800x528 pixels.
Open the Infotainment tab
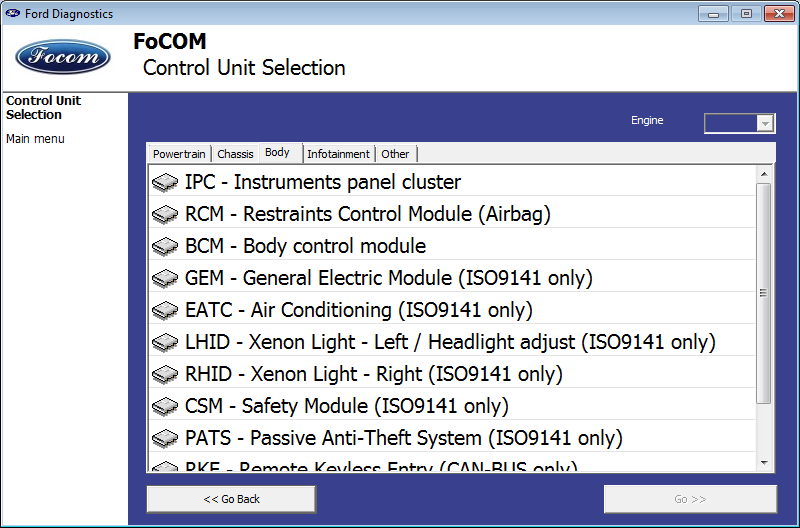click(x=338, y=154)
